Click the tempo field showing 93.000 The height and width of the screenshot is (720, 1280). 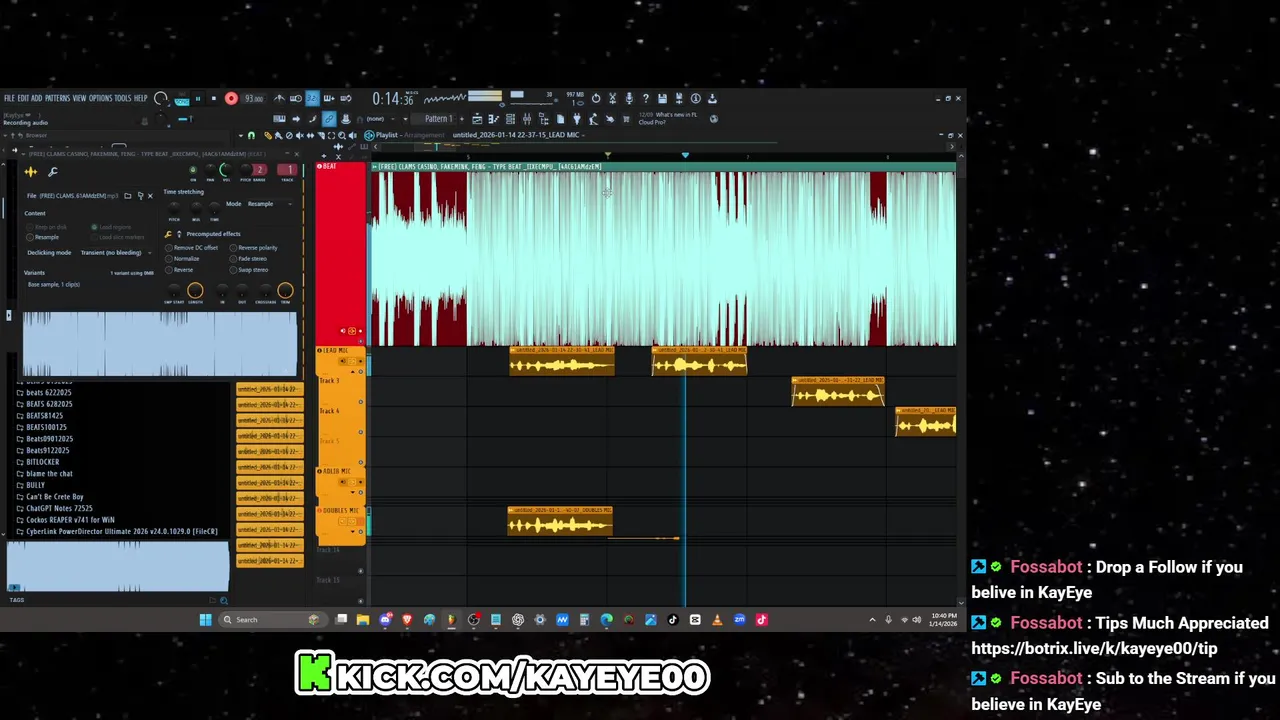click(x=254, y=98)
